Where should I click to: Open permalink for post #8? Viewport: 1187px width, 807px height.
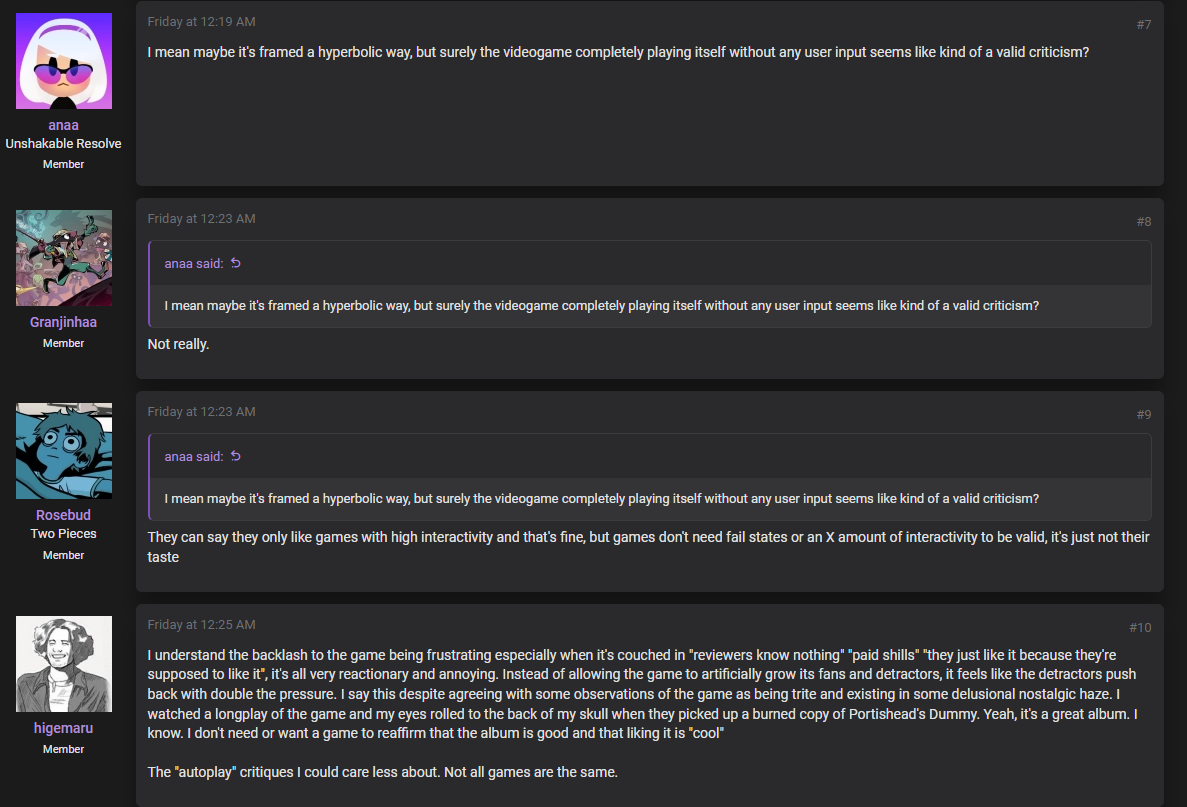pyautogui.click(x=1144, y=221)
